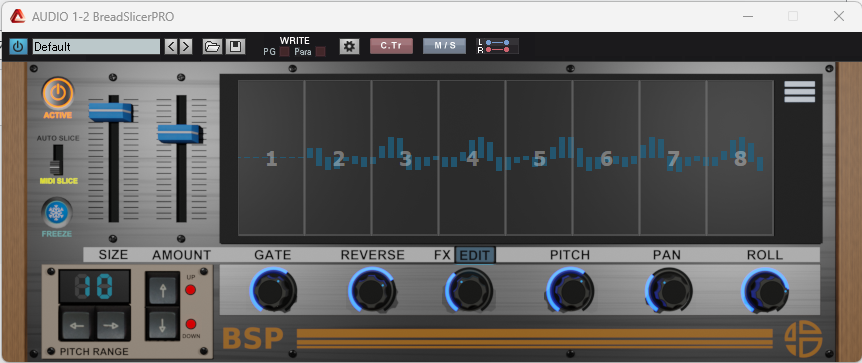Select the previous preset arrow
Screen dimensions: 862x363
pyautogui.click(x=171, y=46)
